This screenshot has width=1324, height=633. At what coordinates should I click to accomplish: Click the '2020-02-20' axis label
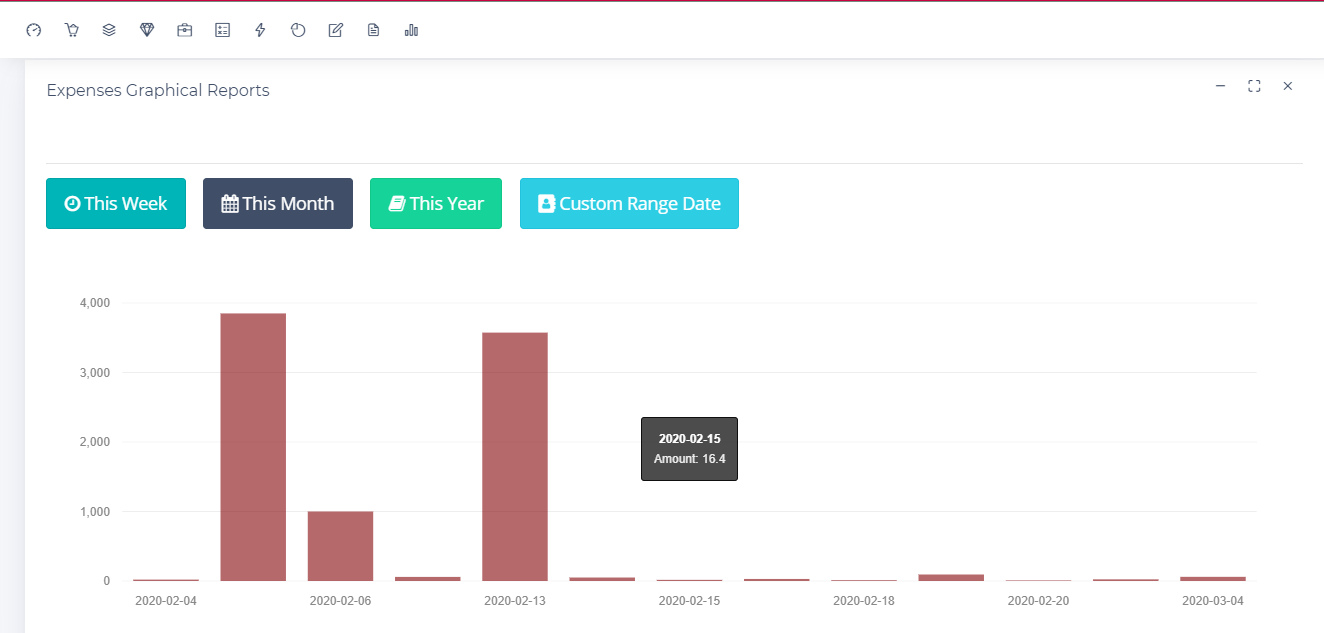tap(1038, 601)
